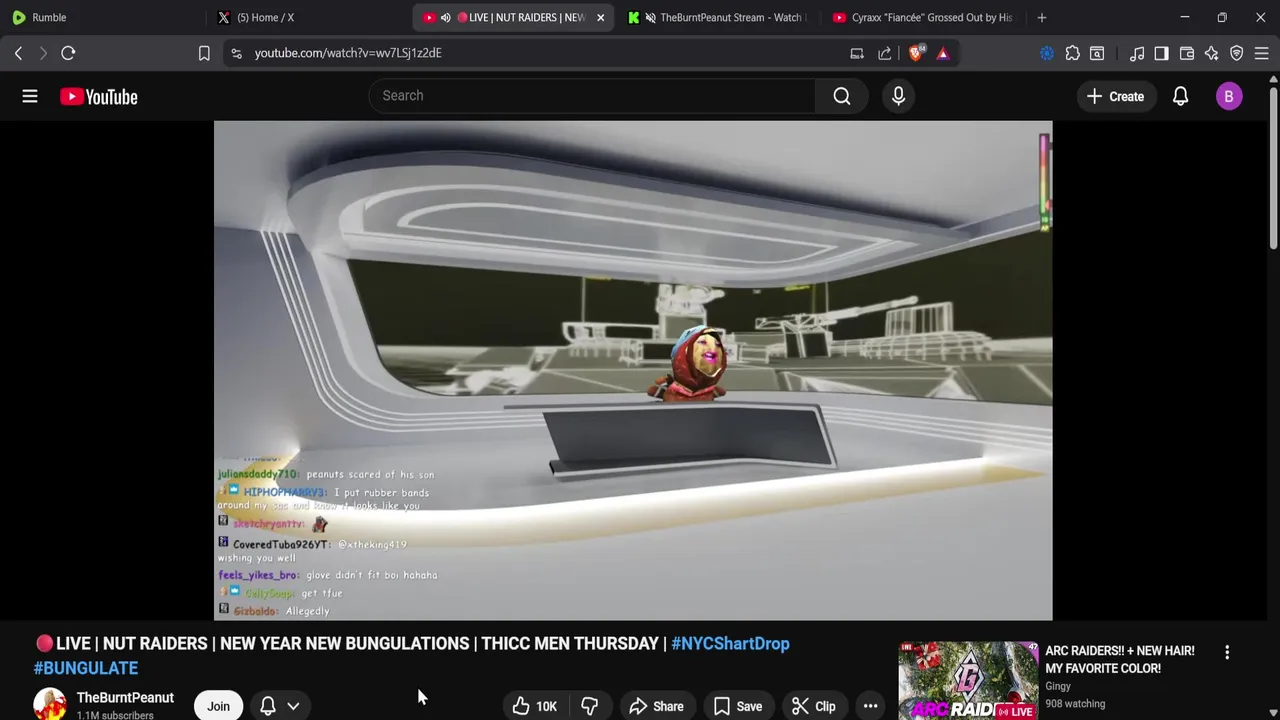Close the LIVE NUT RAIDERS tab
The width and height of the screenshot is (1280, 720).
click(600, 17)
